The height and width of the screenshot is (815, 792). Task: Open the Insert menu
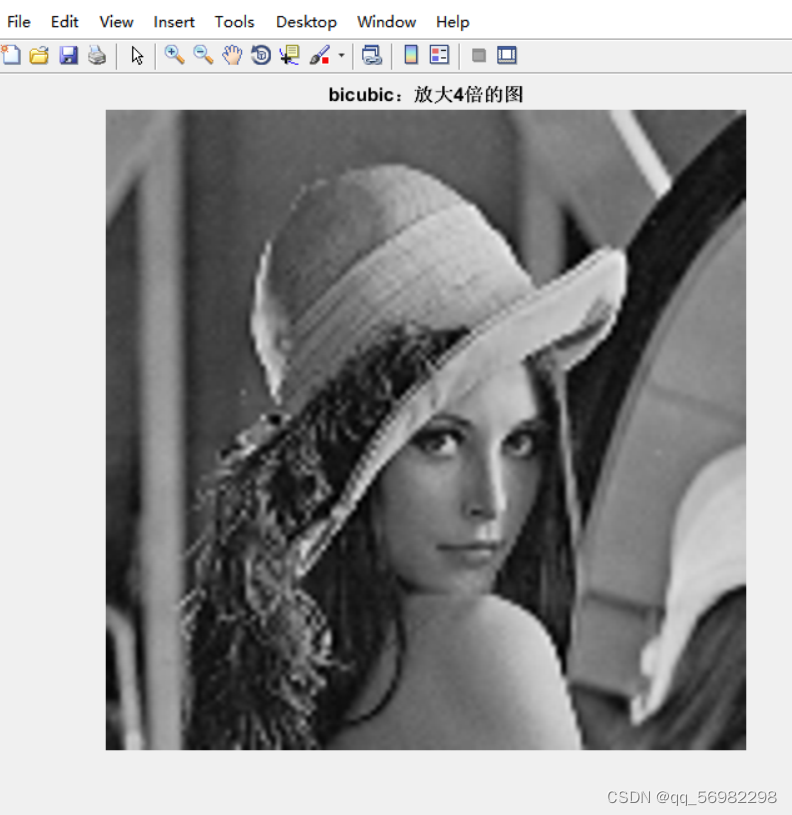tap(174, 22)
